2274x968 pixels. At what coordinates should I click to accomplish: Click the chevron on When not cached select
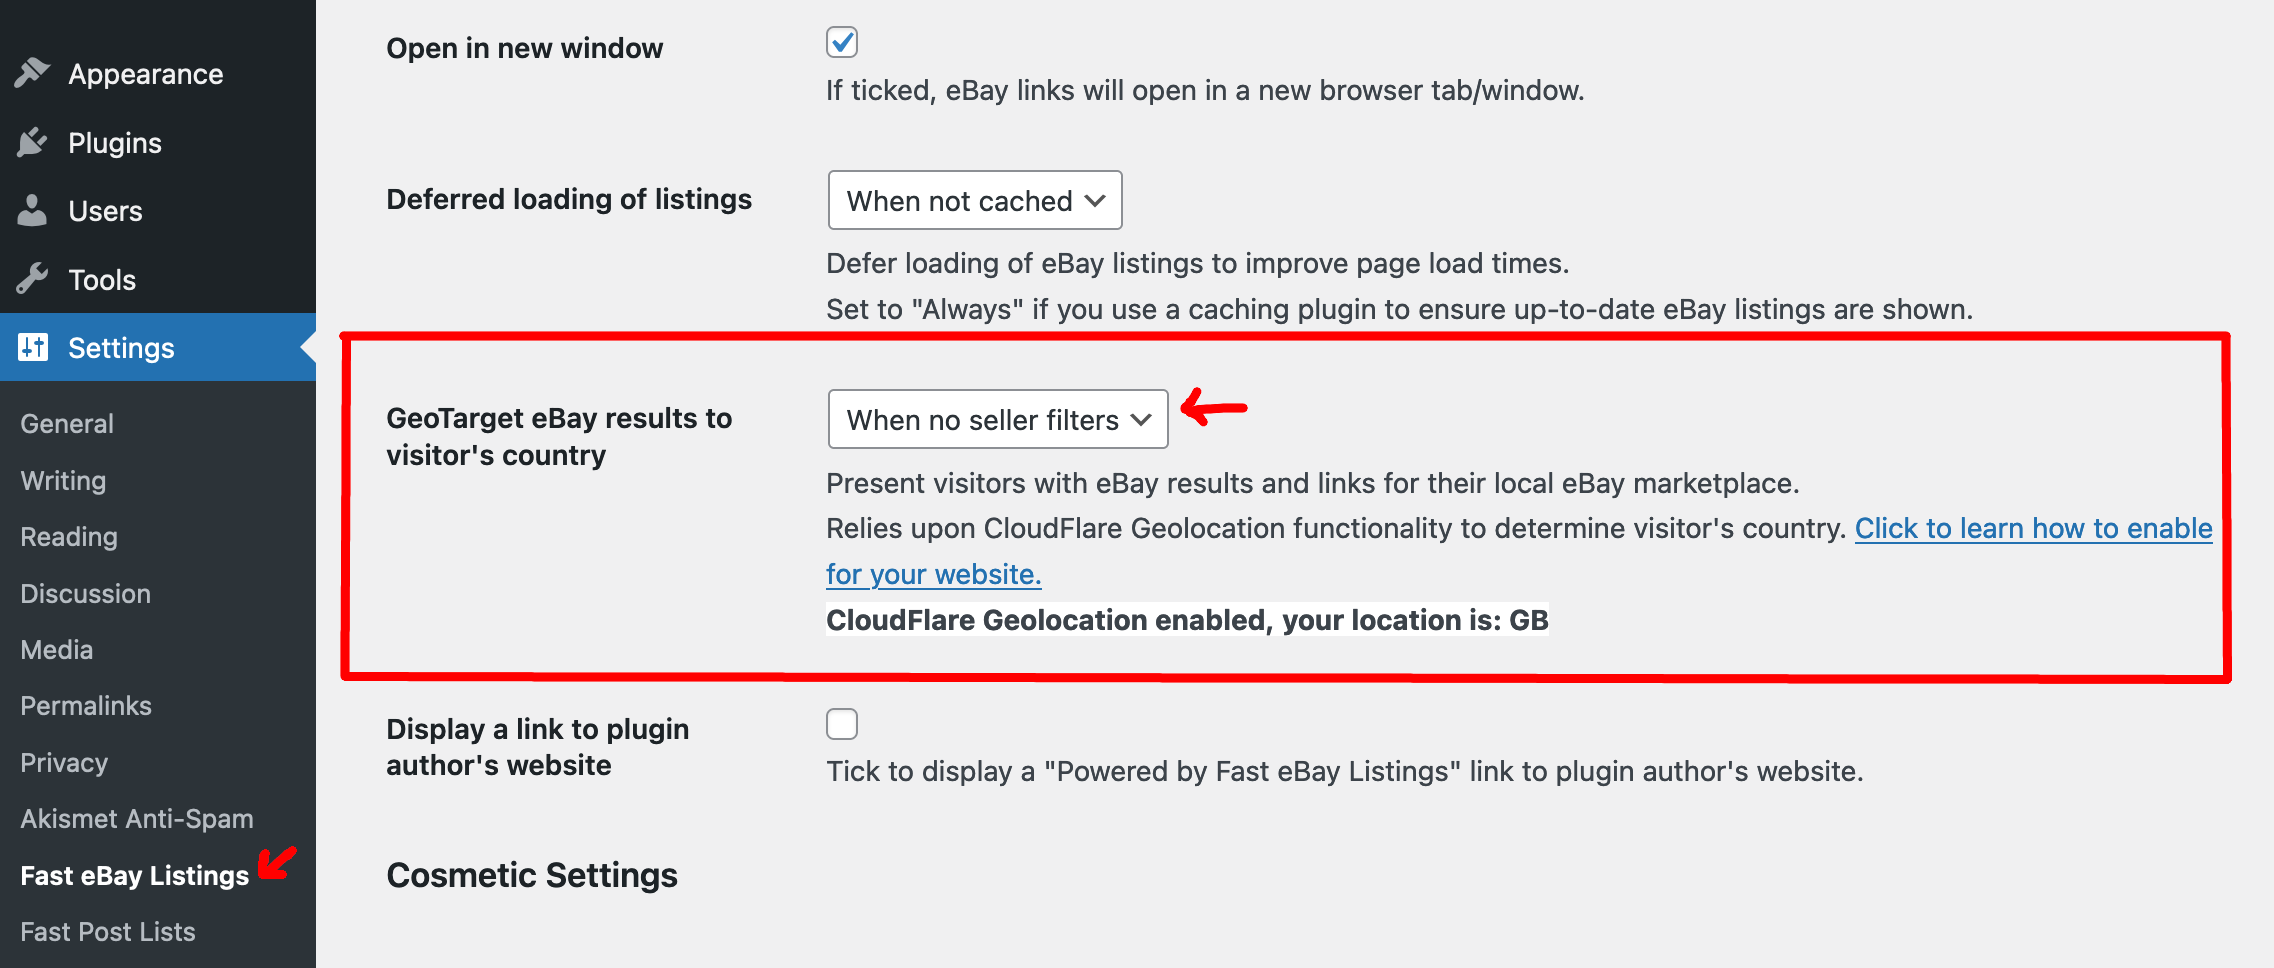coord(1095,201)
